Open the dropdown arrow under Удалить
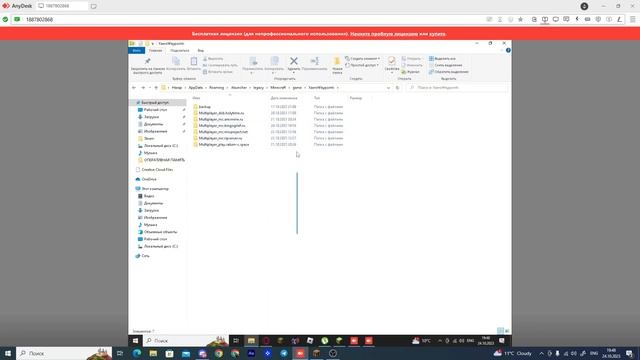The height and width of the screenshot is (360, 640). (x=293, y=72)
